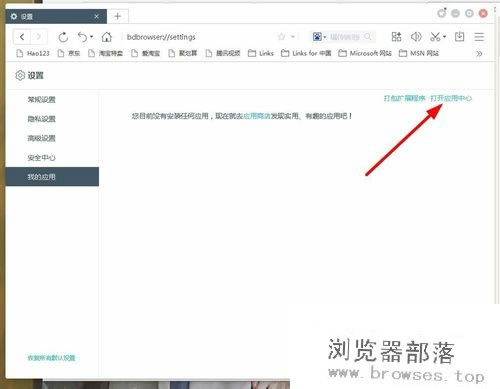Open the MSN 网站 bookmark folder
The image size is (500, 389).
pyautogui.click(x=419, y=53)
